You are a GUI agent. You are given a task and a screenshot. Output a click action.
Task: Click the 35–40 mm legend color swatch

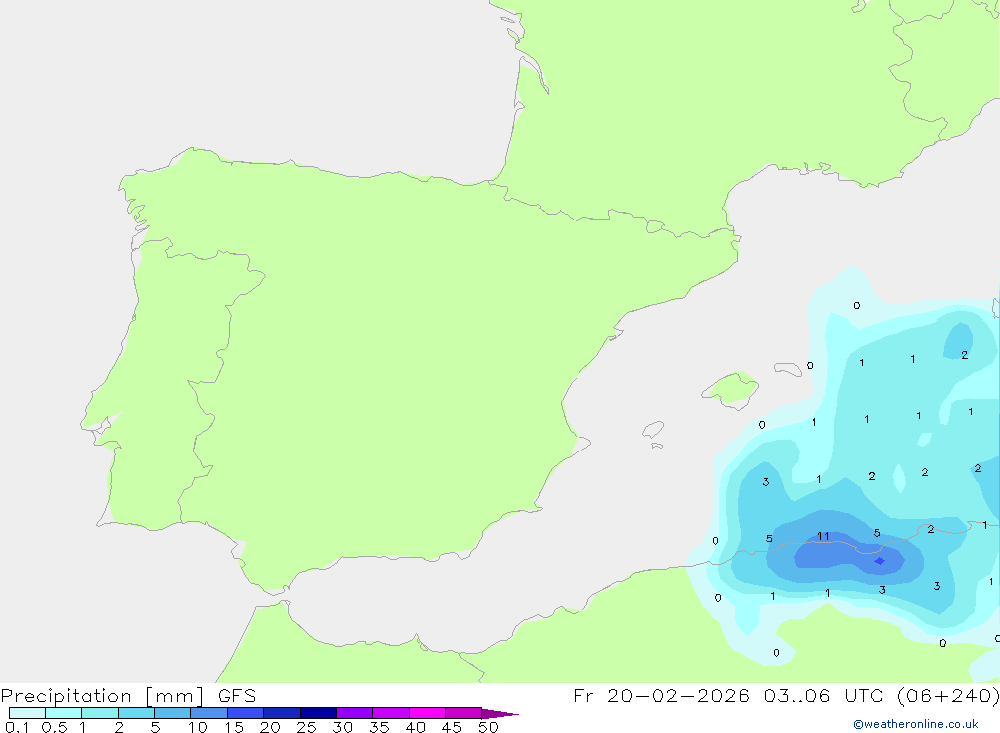pyautogui.click(x=391, y=713)
